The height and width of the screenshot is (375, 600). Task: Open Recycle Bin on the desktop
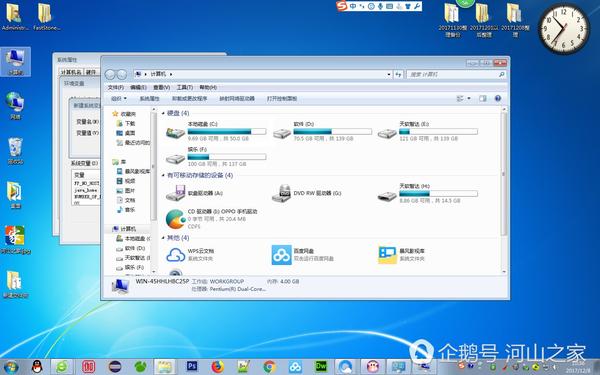click(15, 151)
